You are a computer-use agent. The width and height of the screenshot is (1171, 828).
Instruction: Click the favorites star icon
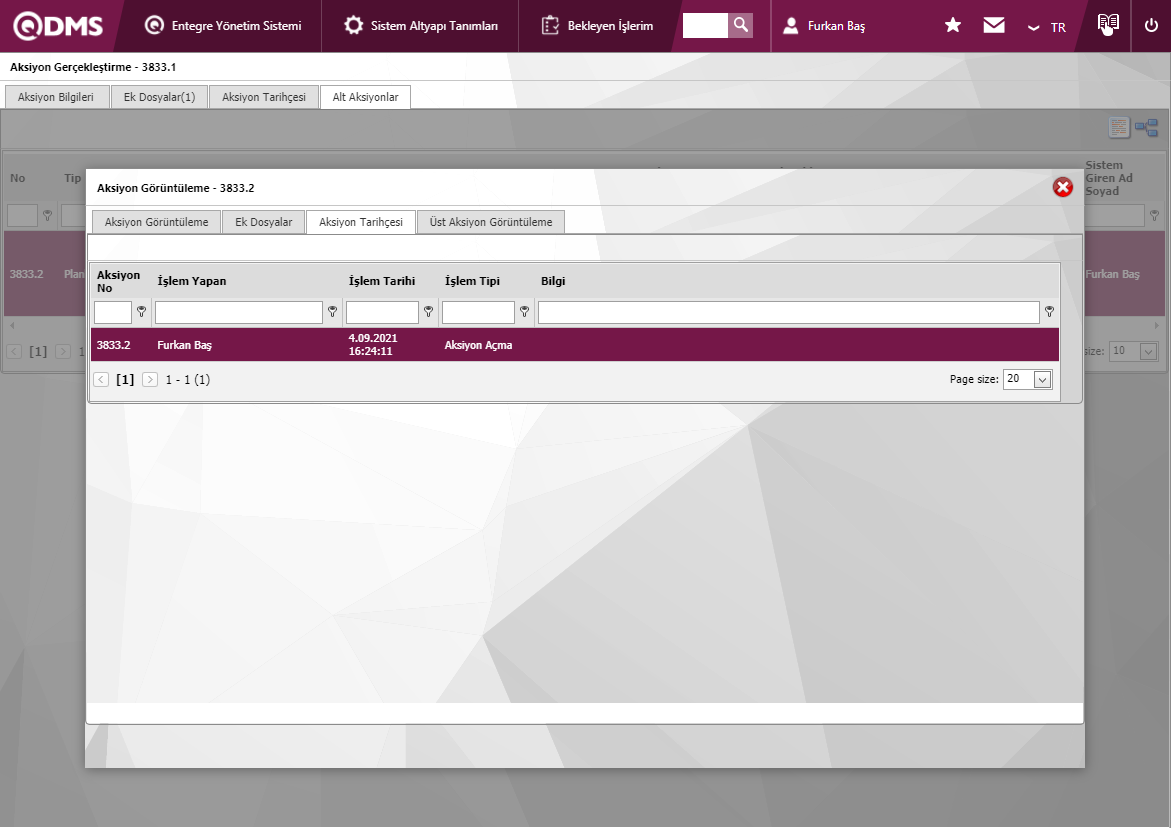coord(952,25)
